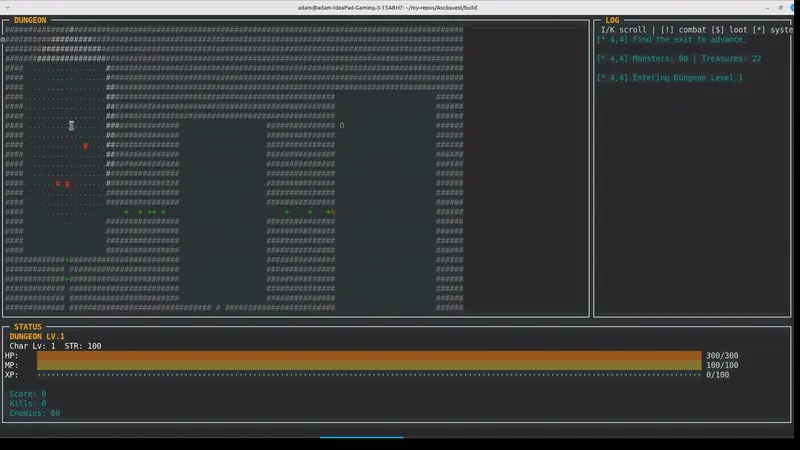
Task: Click the [$] loot filter label
Action: click(729, 30)
